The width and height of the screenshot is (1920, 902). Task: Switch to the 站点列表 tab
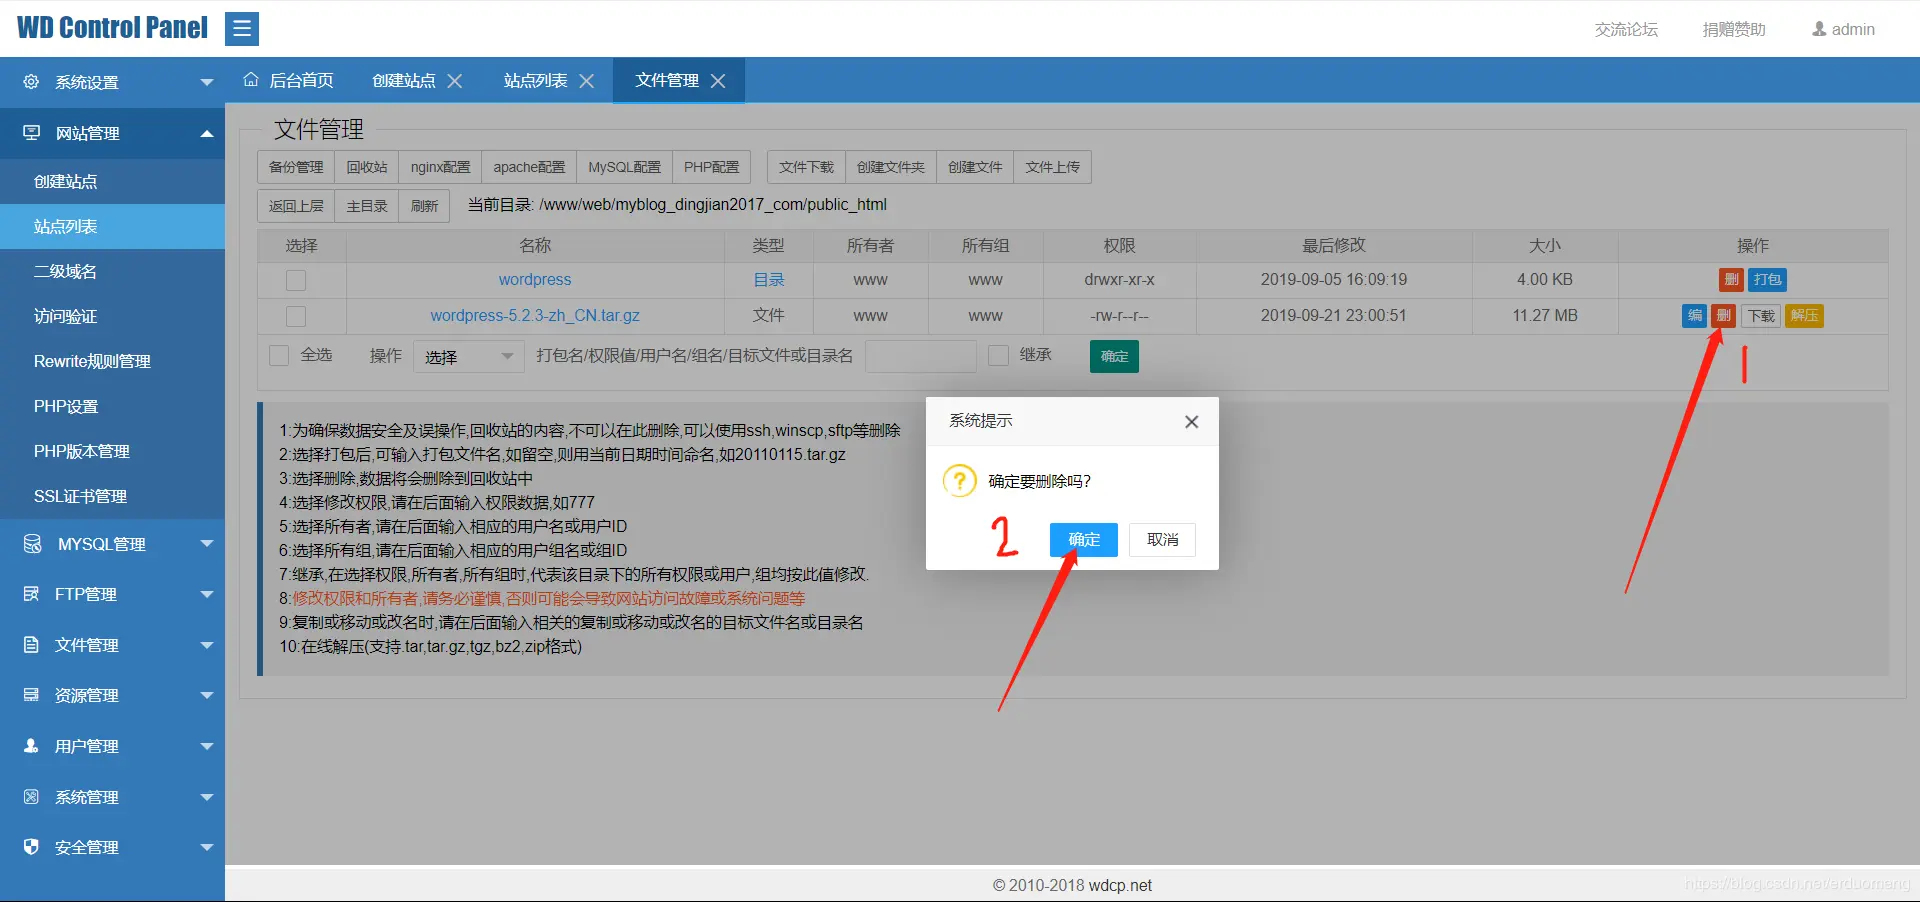pos(535,80)
